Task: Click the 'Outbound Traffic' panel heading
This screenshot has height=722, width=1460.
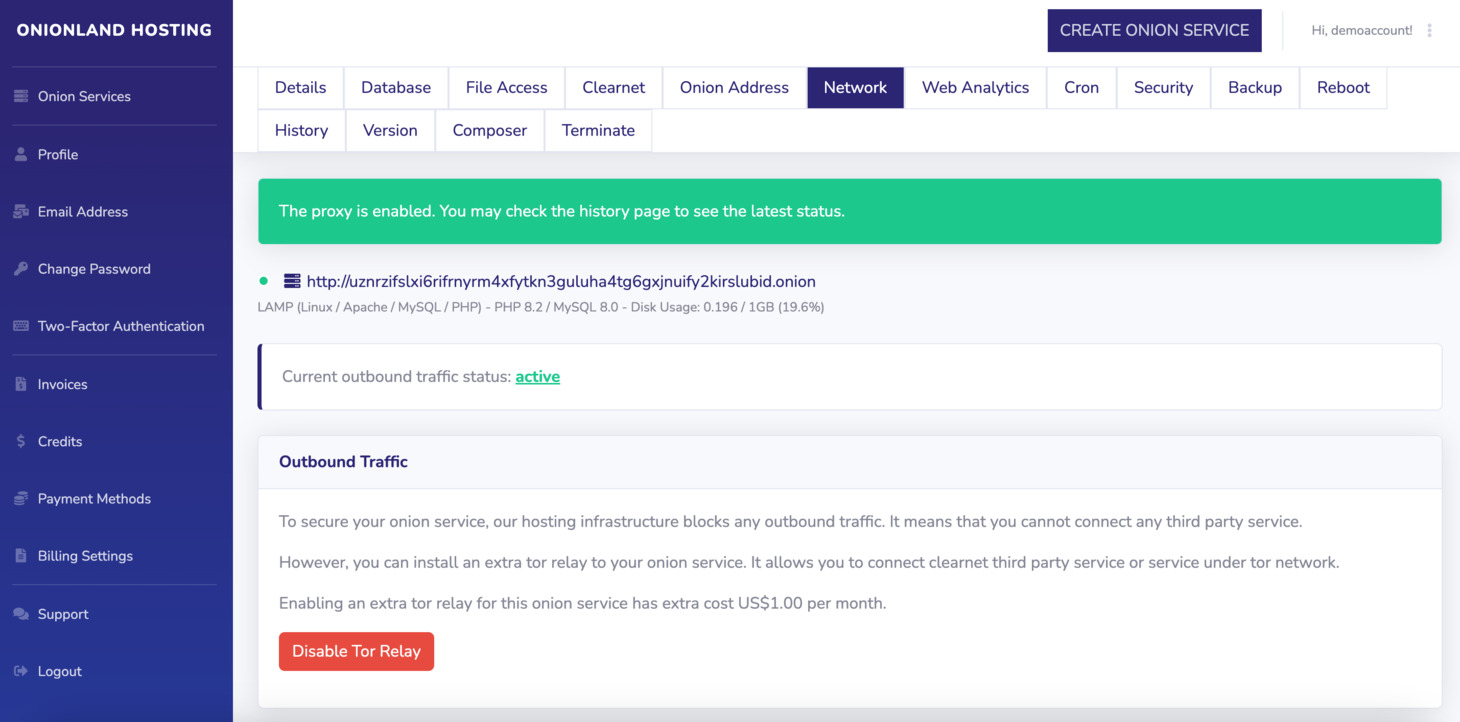Action: [343, 462]
